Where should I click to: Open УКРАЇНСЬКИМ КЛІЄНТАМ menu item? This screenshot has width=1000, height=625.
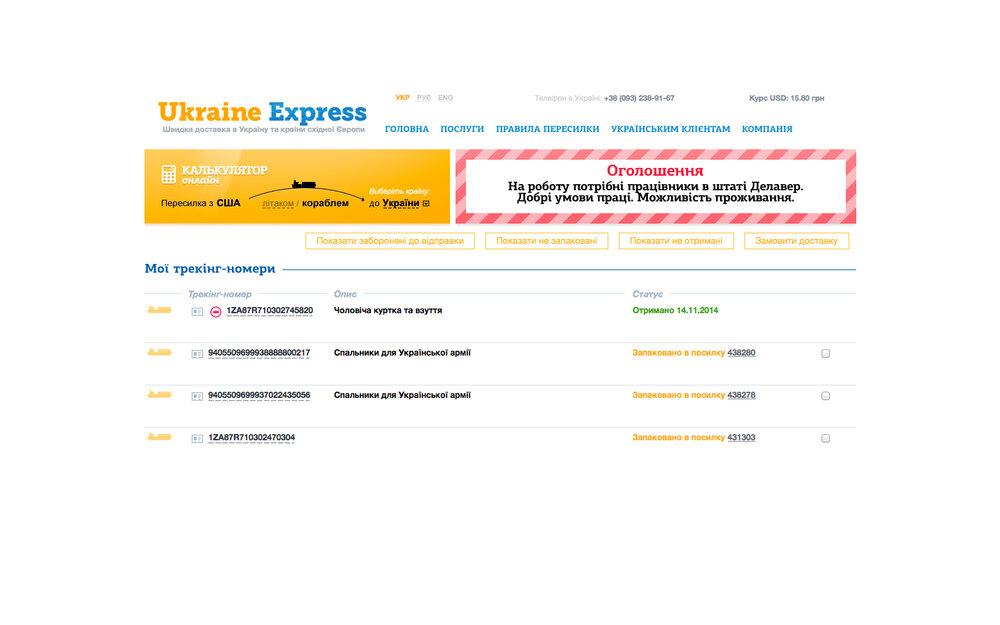(671, 129)
